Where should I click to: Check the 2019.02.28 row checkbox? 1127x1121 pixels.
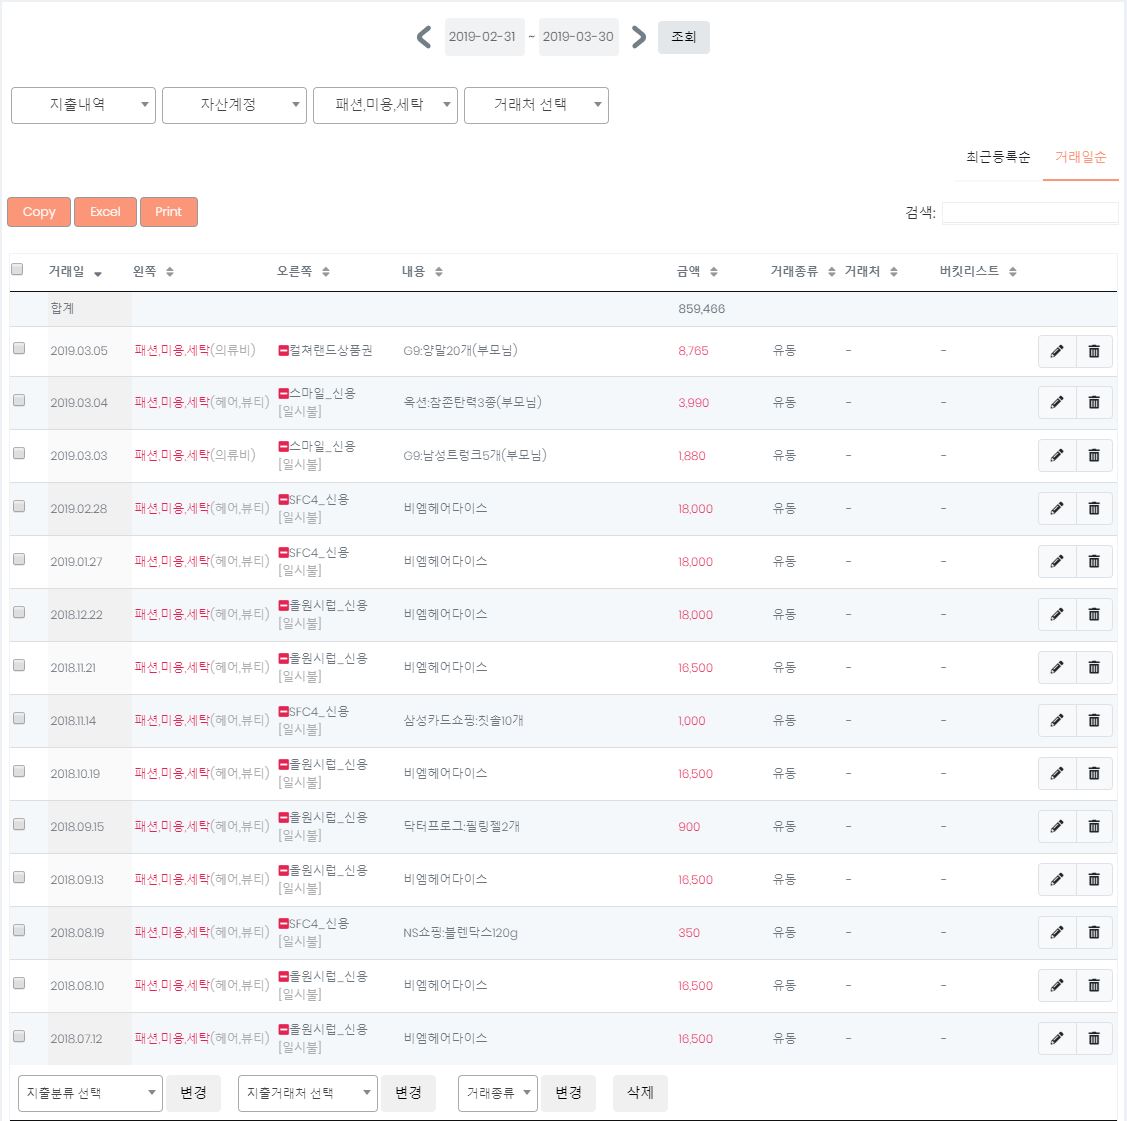click(x=19, y=507)
